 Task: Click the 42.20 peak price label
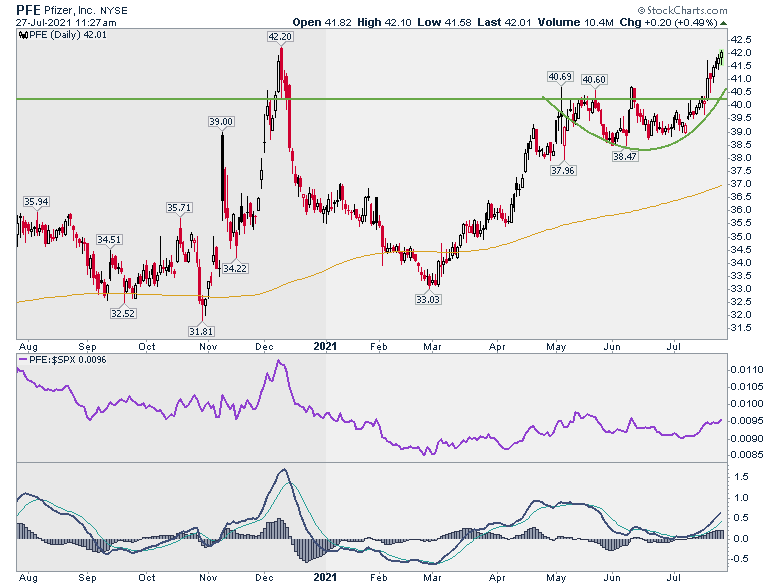tap(280, 37)
